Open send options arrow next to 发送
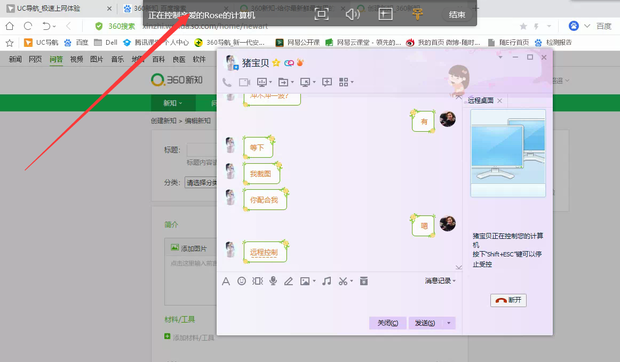The image size is (620, 362). pyautogui.click(x=448, y=323)
